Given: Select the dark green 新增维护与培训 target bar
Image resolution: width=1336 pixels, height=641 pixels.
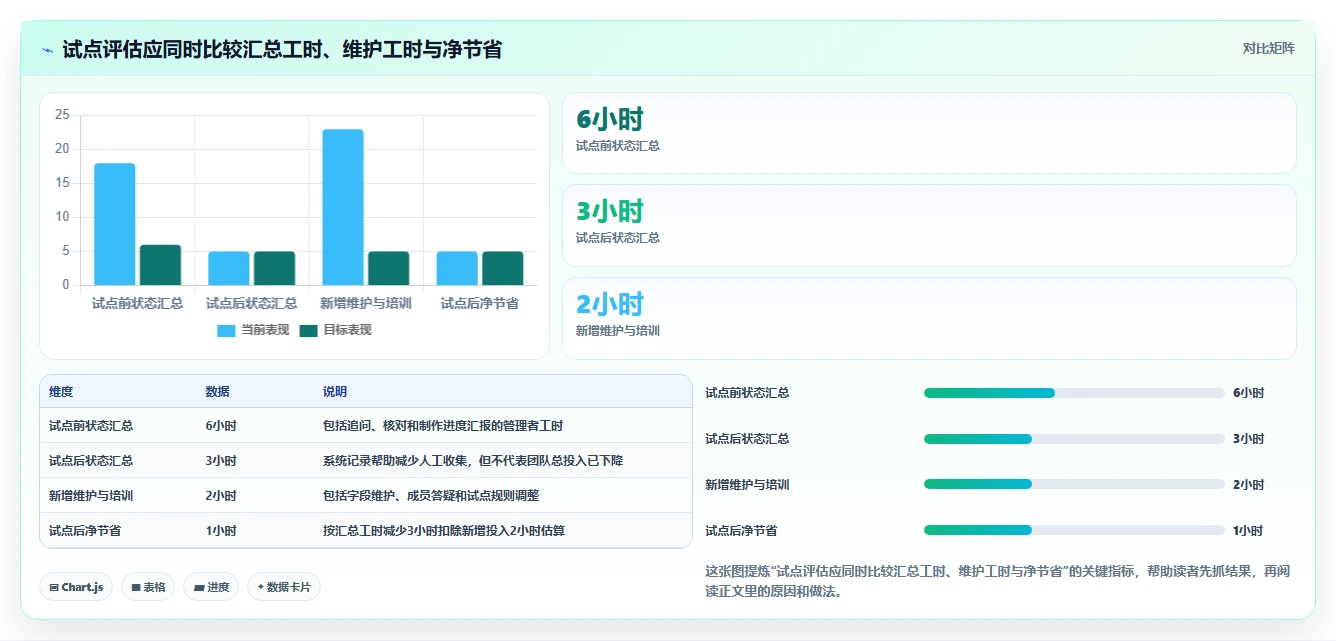Looking at the screenshot, I should click(389, 268).
